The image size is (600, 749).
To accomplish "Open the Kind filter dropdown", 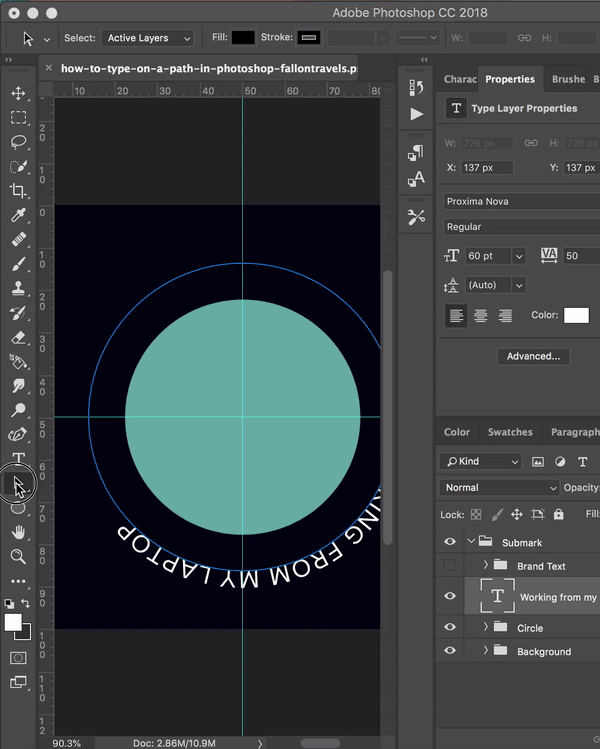I will click(480, 461).
